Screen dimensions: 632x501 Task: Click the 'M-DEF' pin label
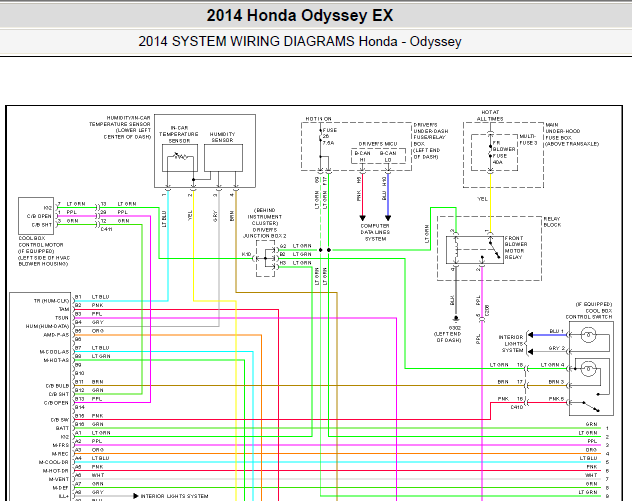[x=61, y=488]
